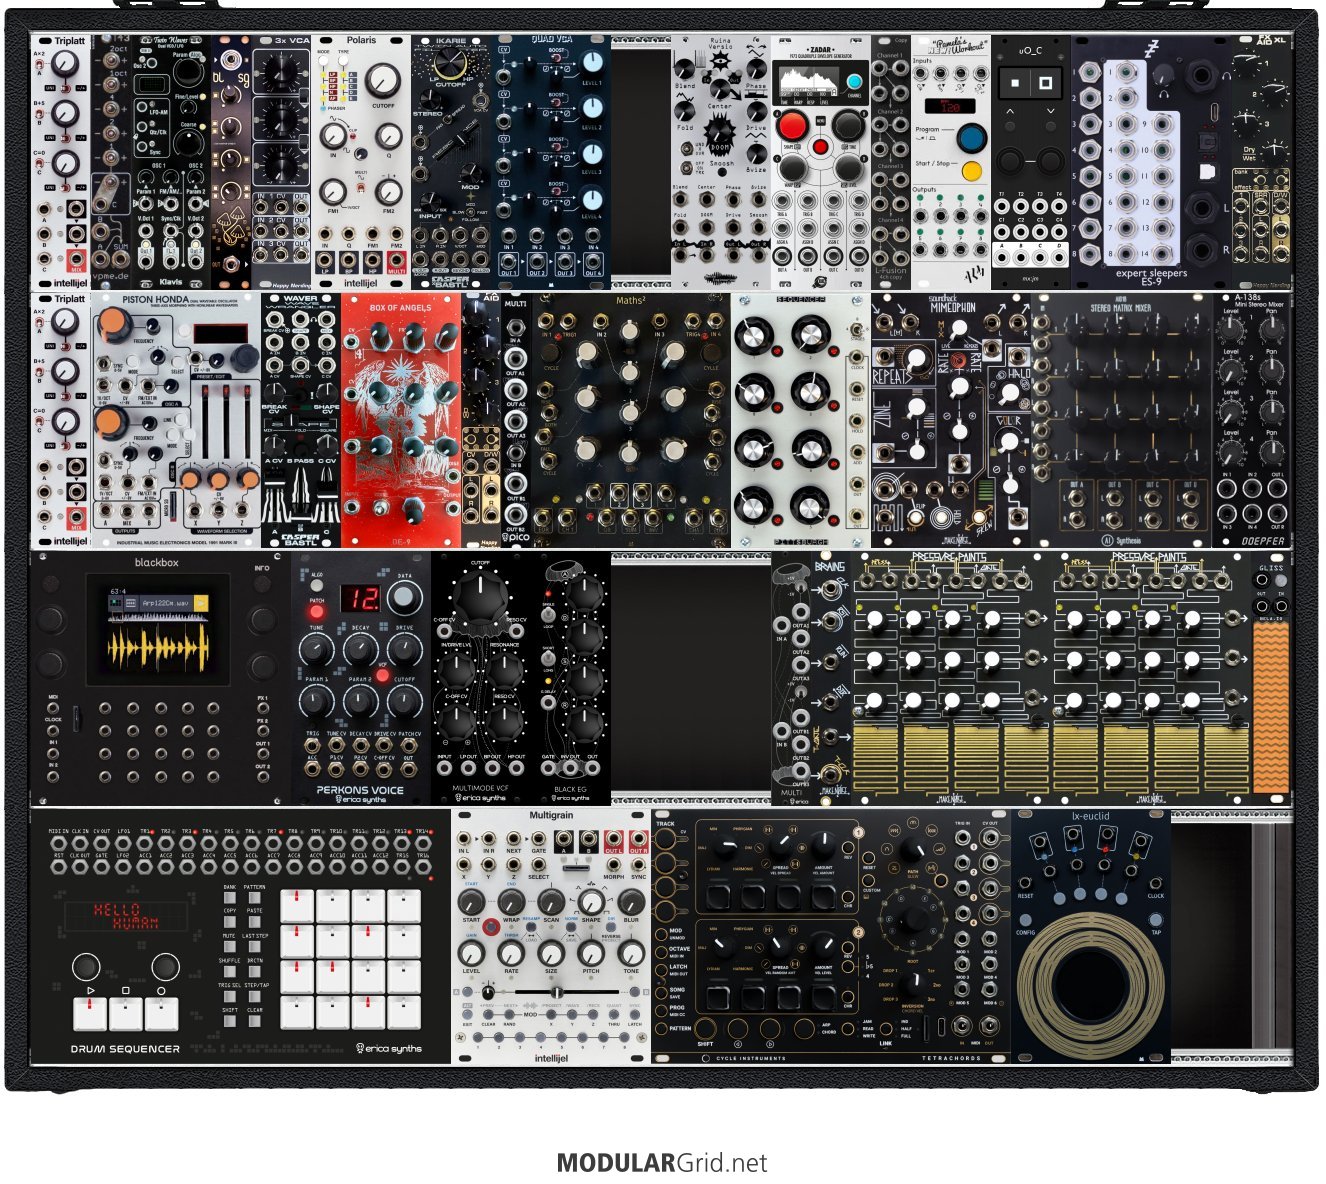Click the yellow Start/Stop button on Pamela's Workout

click(971, 170)
